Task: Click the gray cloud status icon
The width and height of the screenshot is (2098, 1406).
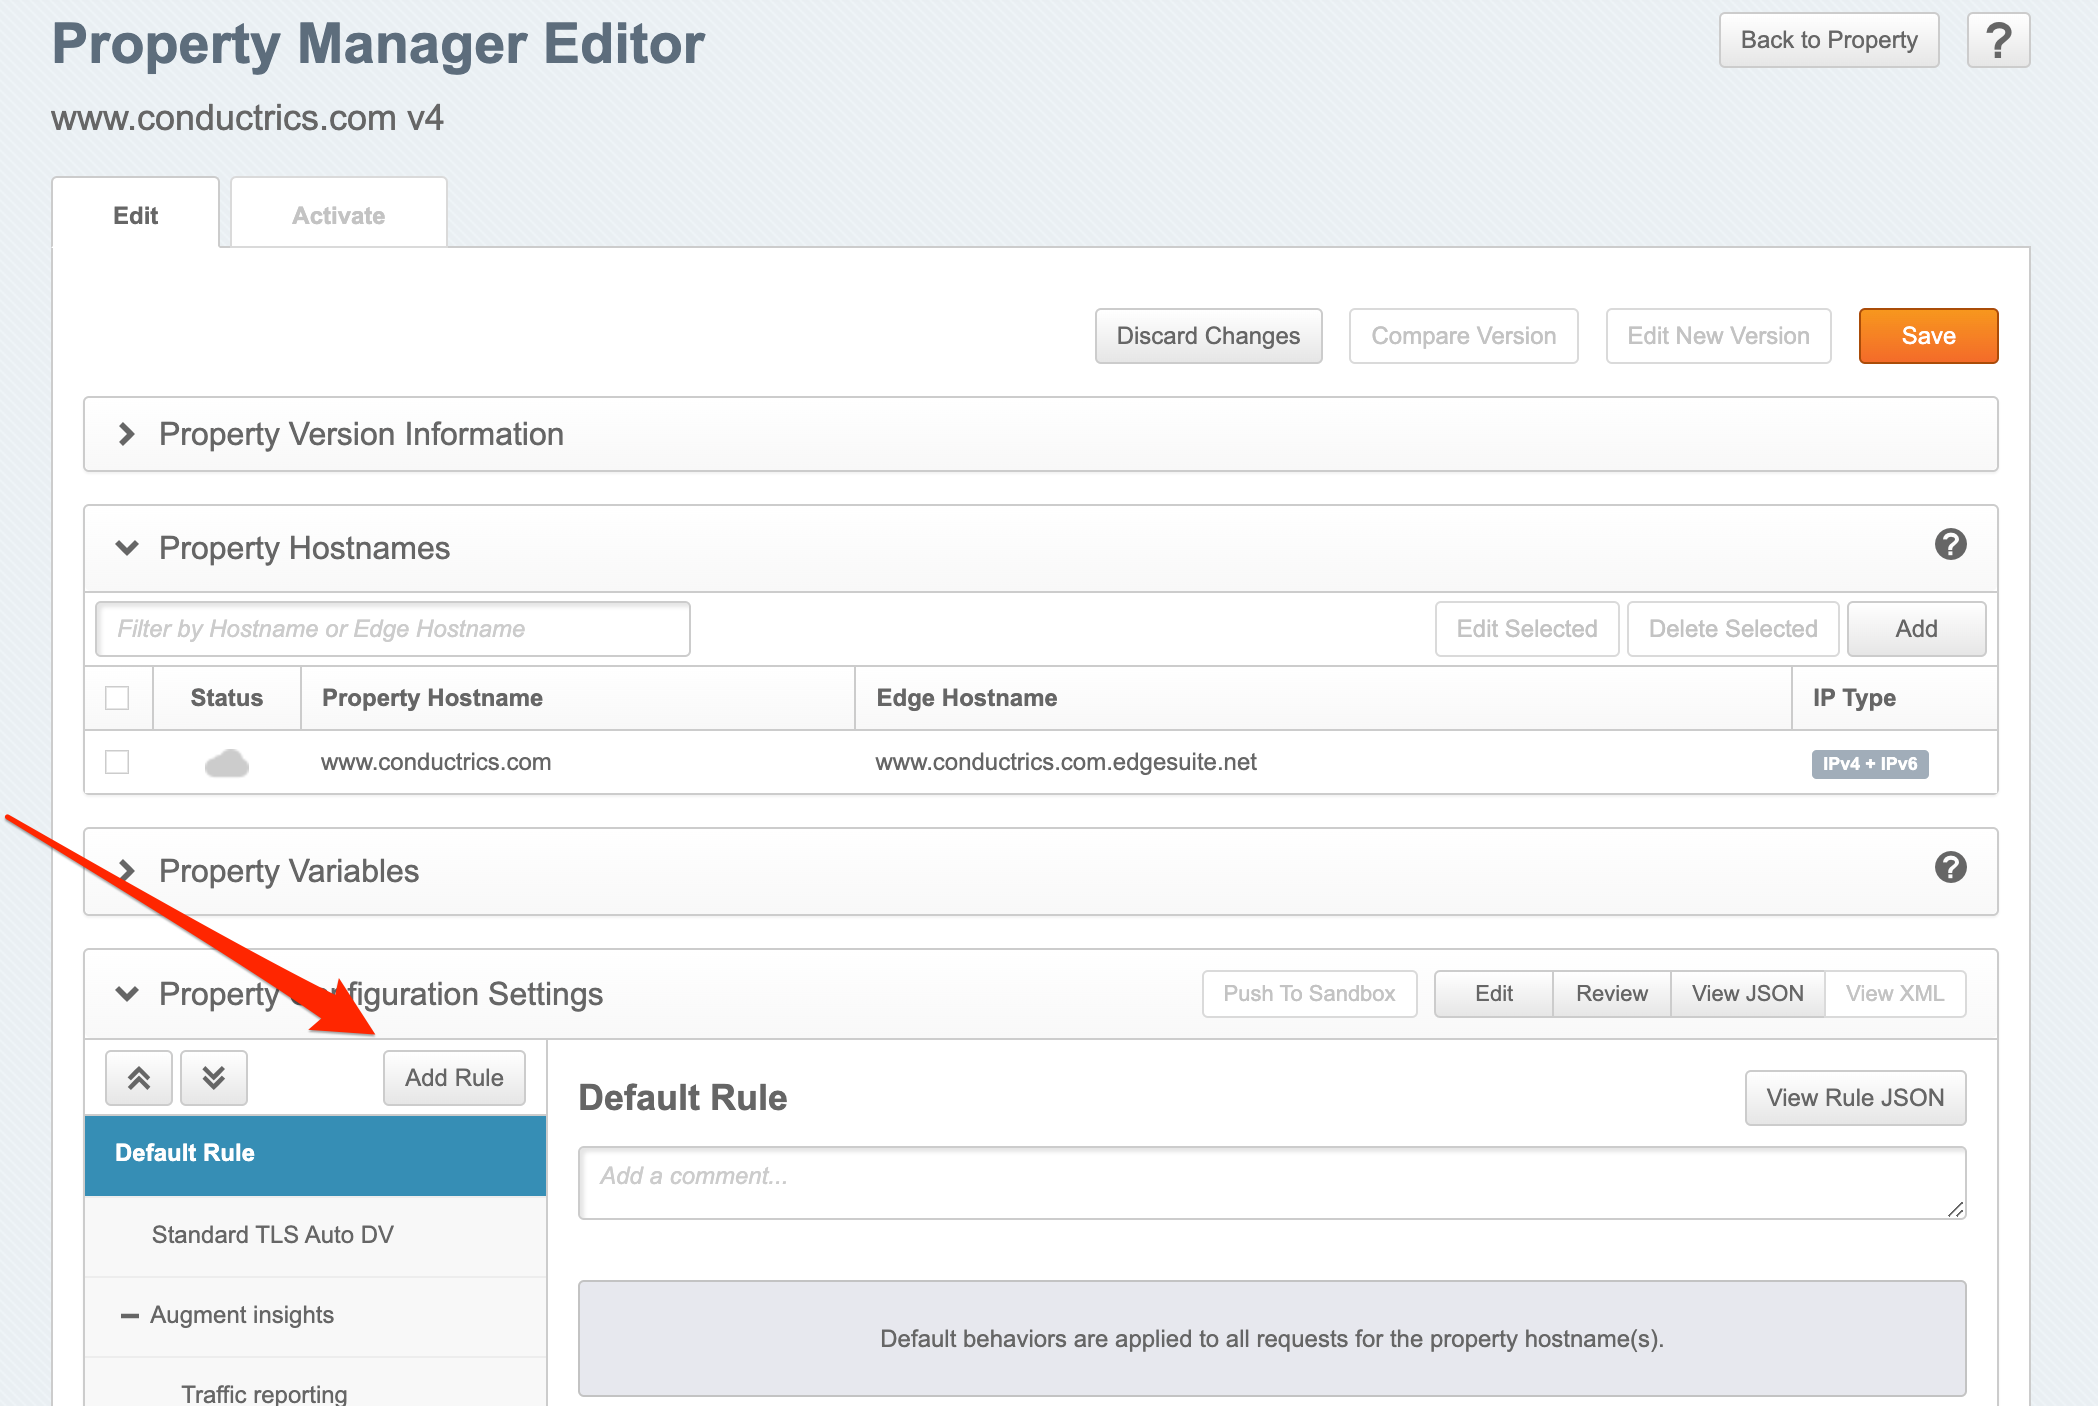Action: [x=227, y=763]
